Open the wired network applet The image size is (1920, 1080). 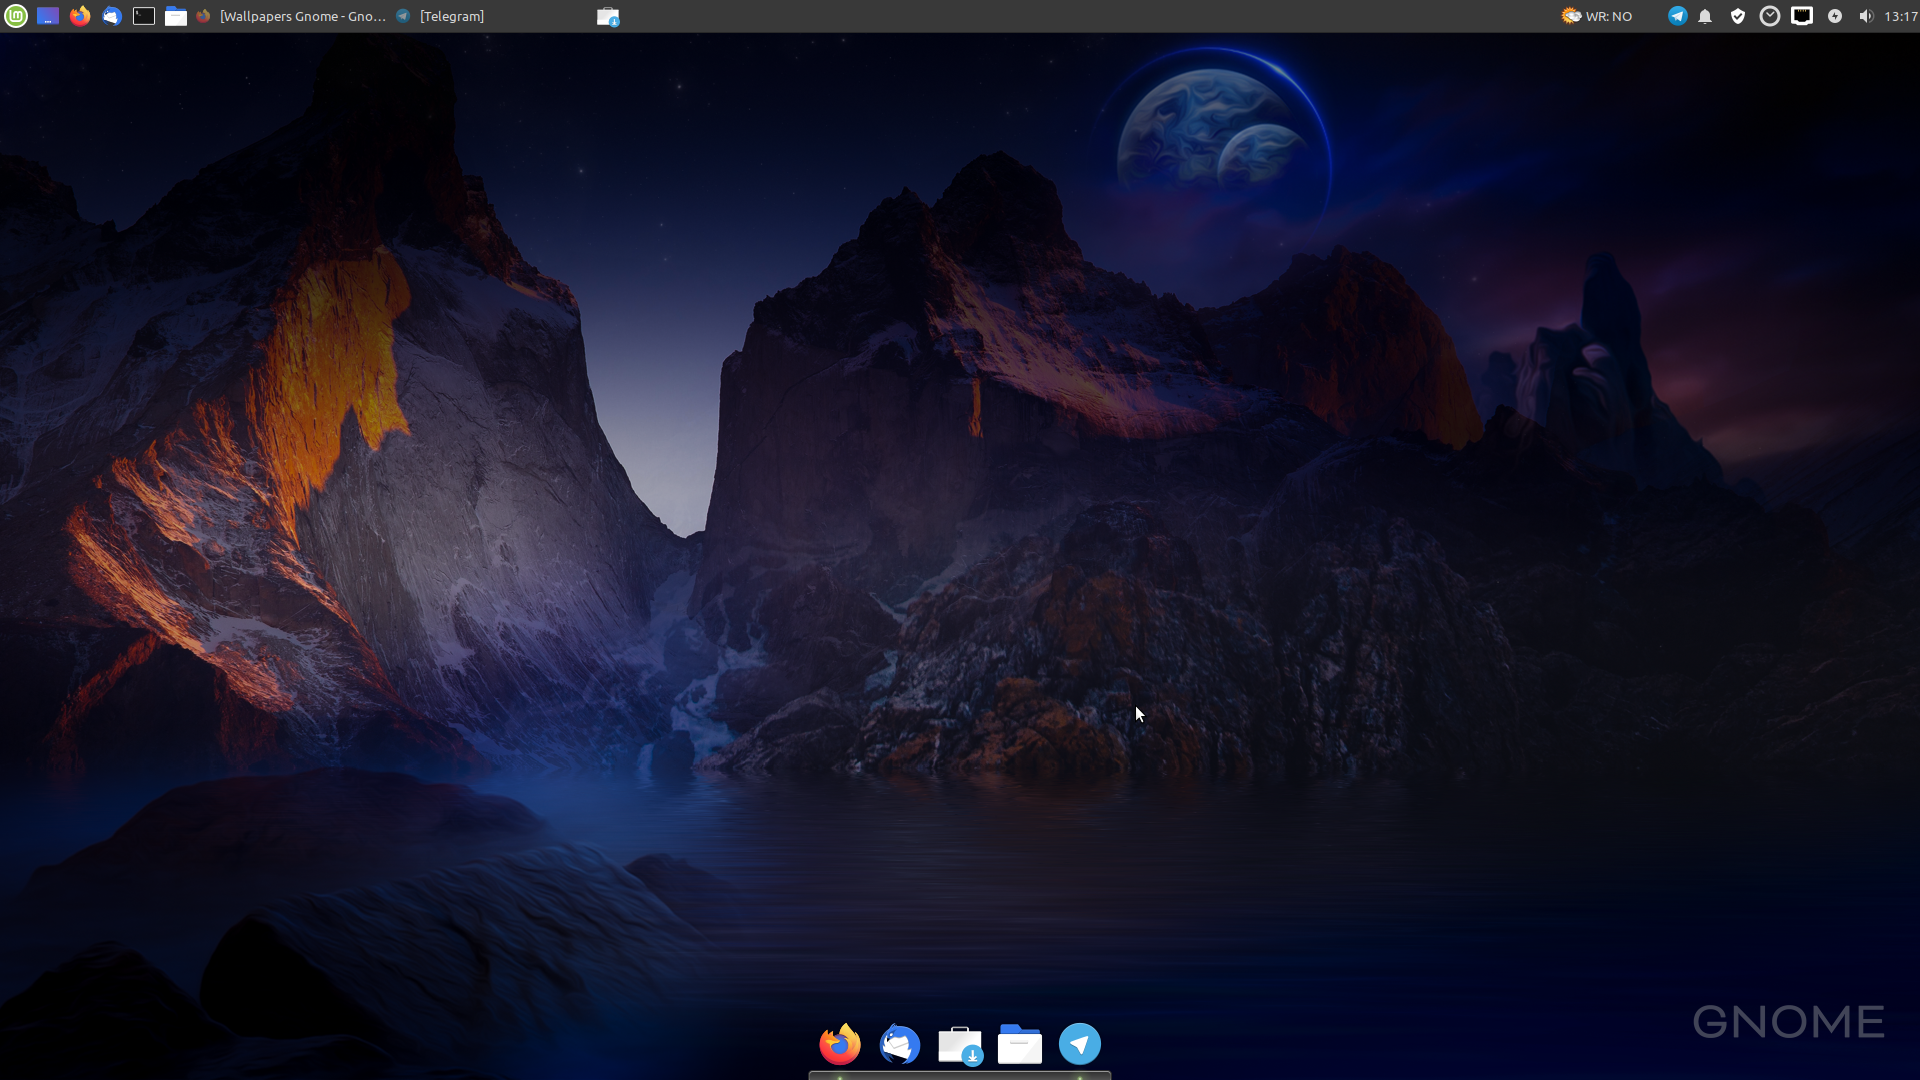click(1801, 16)
